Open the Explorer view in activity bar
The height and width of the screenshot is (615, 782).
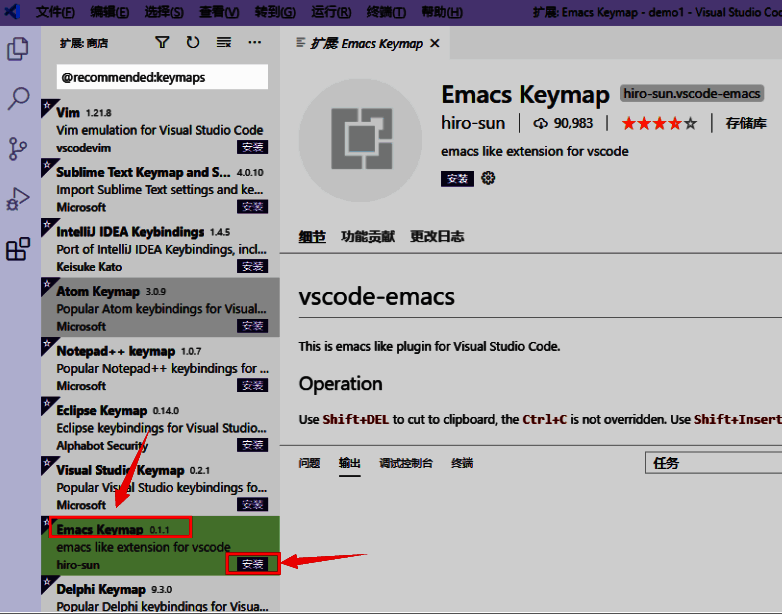pos(18,48)
